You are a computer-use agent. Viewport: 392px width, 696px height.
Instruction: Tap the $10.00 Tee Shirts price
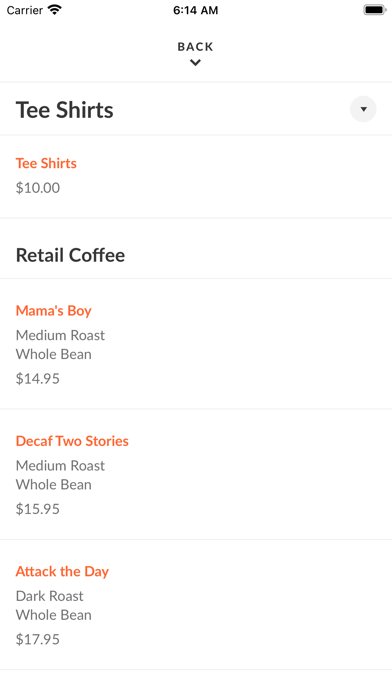[38, 188]
